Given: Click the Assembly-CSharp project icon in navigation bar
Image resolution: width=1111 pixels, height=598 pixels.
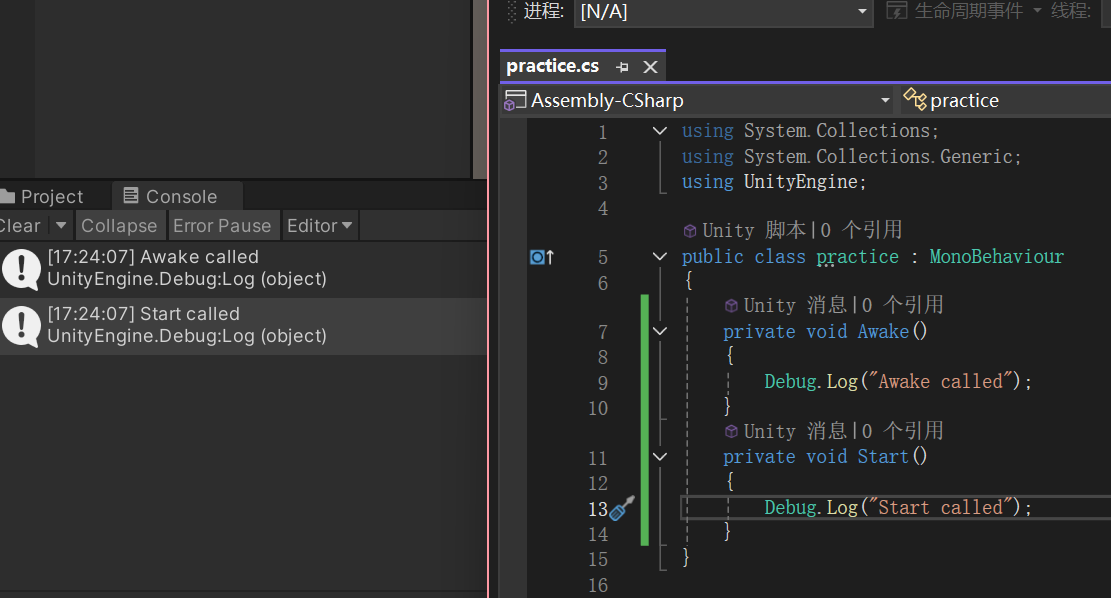Looking at the screenshot, I should click(x=514, y=100).
